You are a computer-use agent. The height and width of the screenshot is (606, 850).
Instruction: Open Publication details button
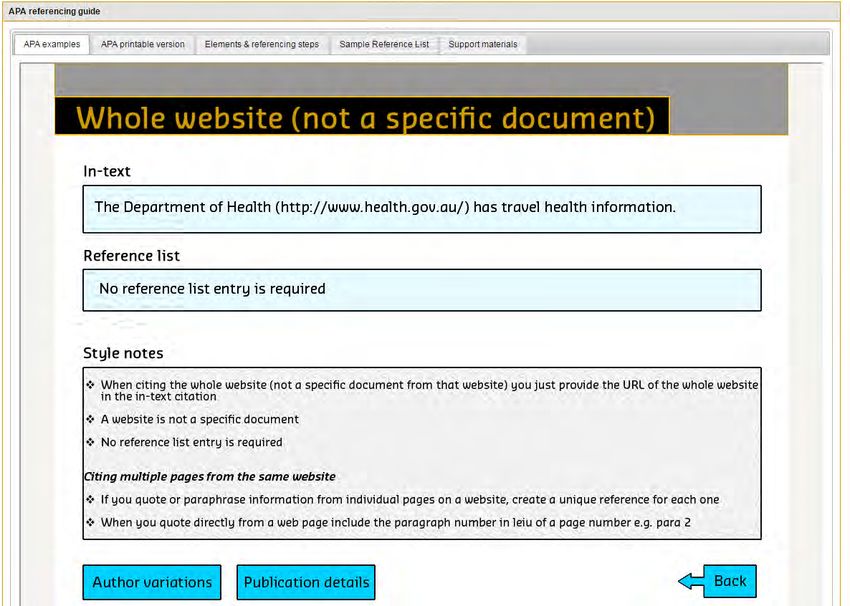click(x=306, y=582)
